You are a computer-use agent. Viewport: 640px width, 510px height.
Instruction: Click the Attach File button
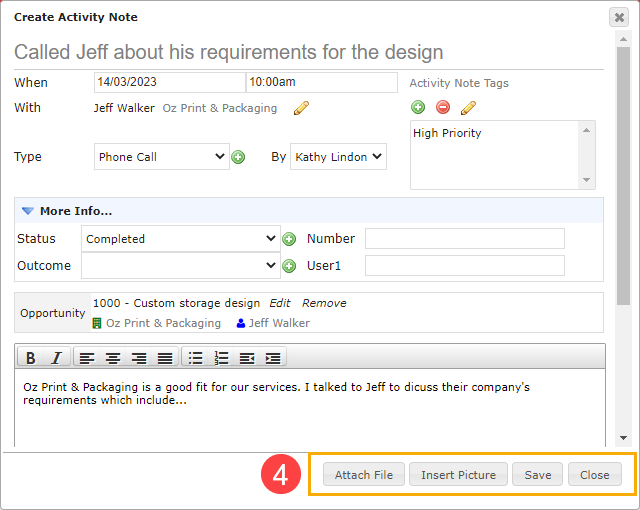[364, 475]
